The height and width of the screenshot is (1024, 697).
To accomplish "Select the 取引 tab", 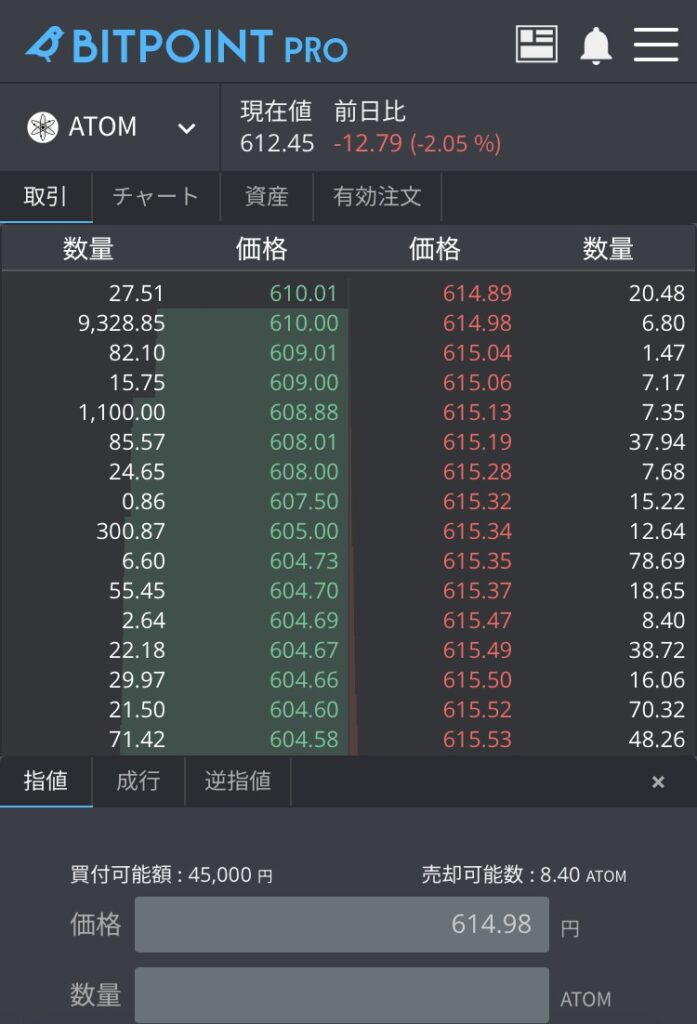I will pos(46,196).
